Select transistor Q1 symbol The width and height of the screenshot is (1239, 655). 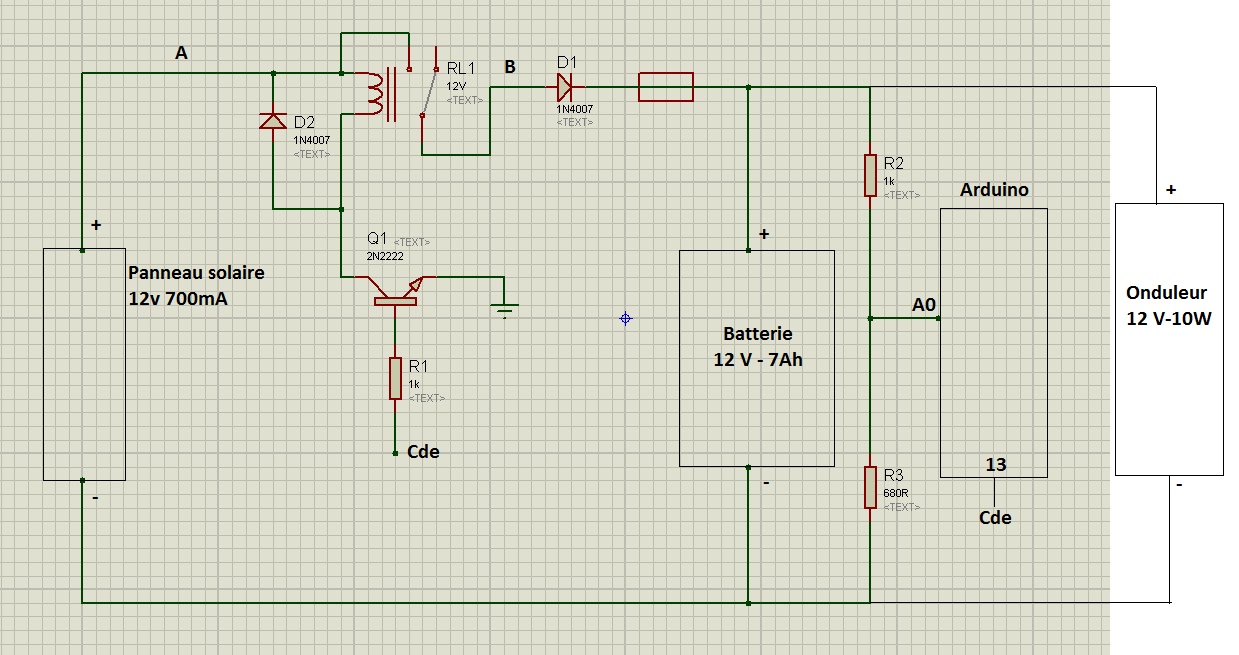coord(396,290)
